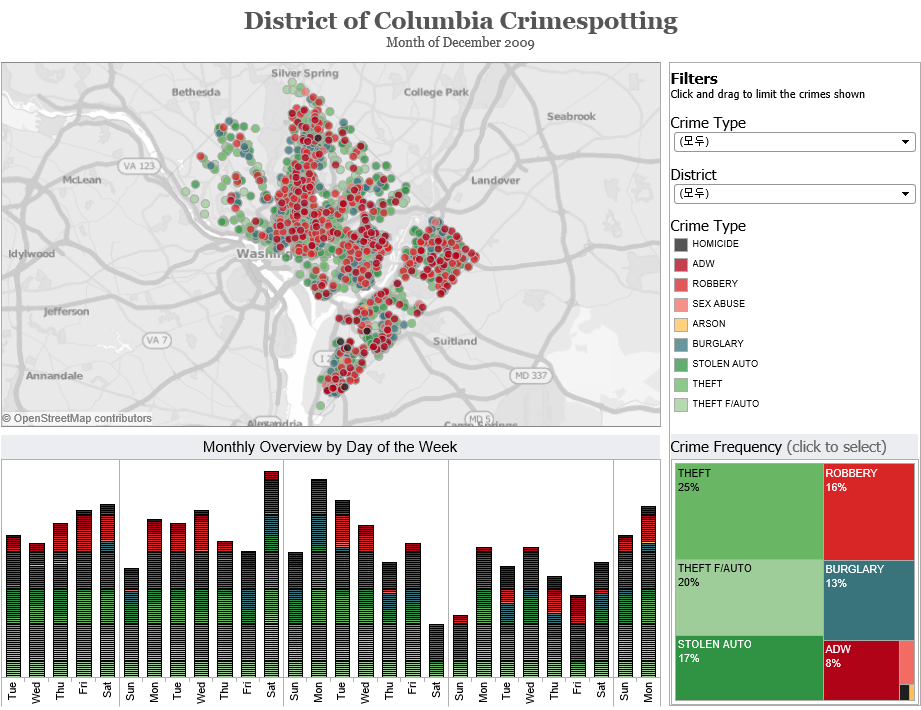Select the THEFT 25% treemap tile
921x710 pixels.
[x=748, y=511]
